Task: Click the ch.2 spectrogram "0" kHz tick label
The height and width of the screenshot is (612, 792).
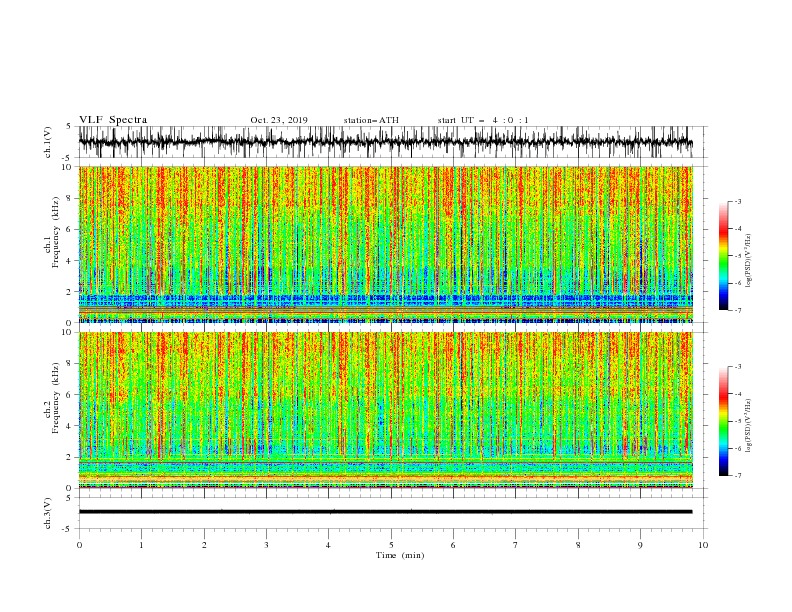Action: (x=70, y=488)
